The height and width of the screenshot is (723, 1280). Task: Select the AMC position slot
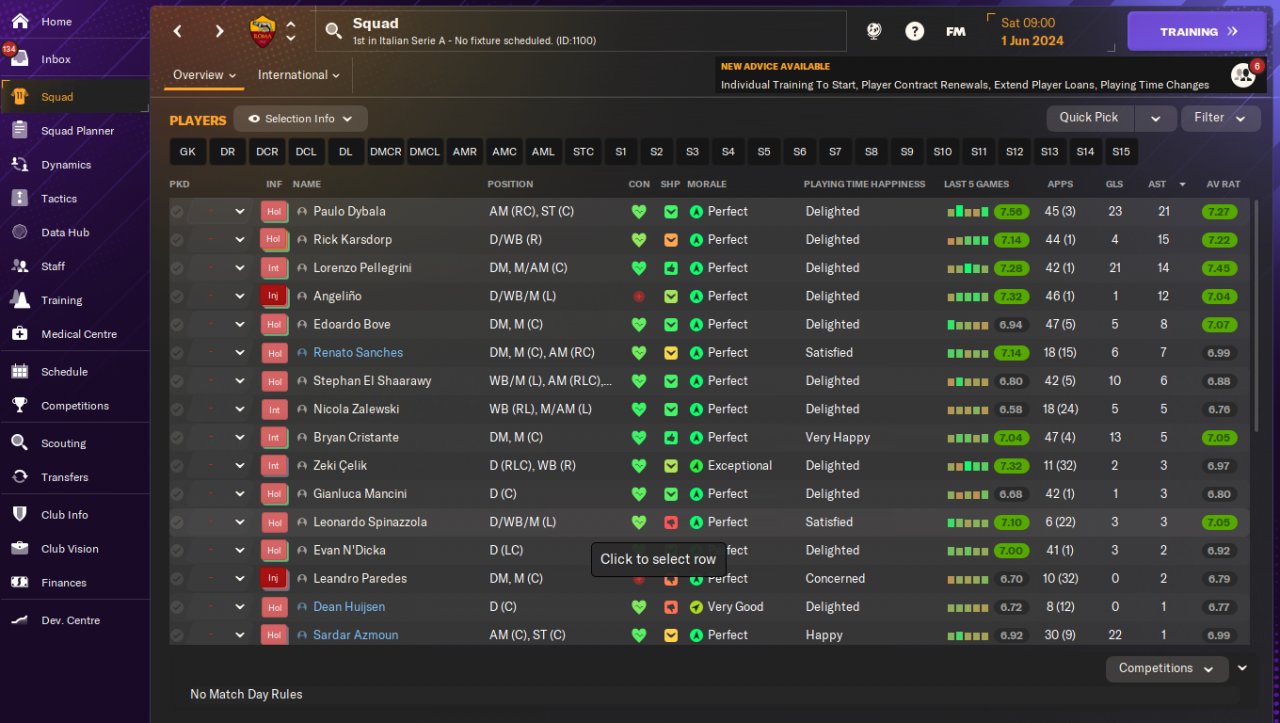pyautogui.click(x=504, y=152)
